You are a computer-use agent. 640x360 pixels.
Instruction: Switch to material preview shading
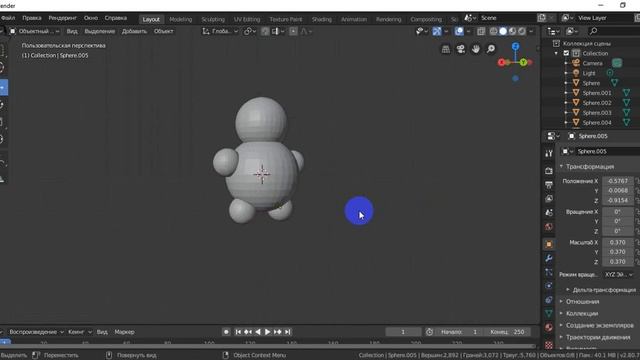[x=512, y=31]
